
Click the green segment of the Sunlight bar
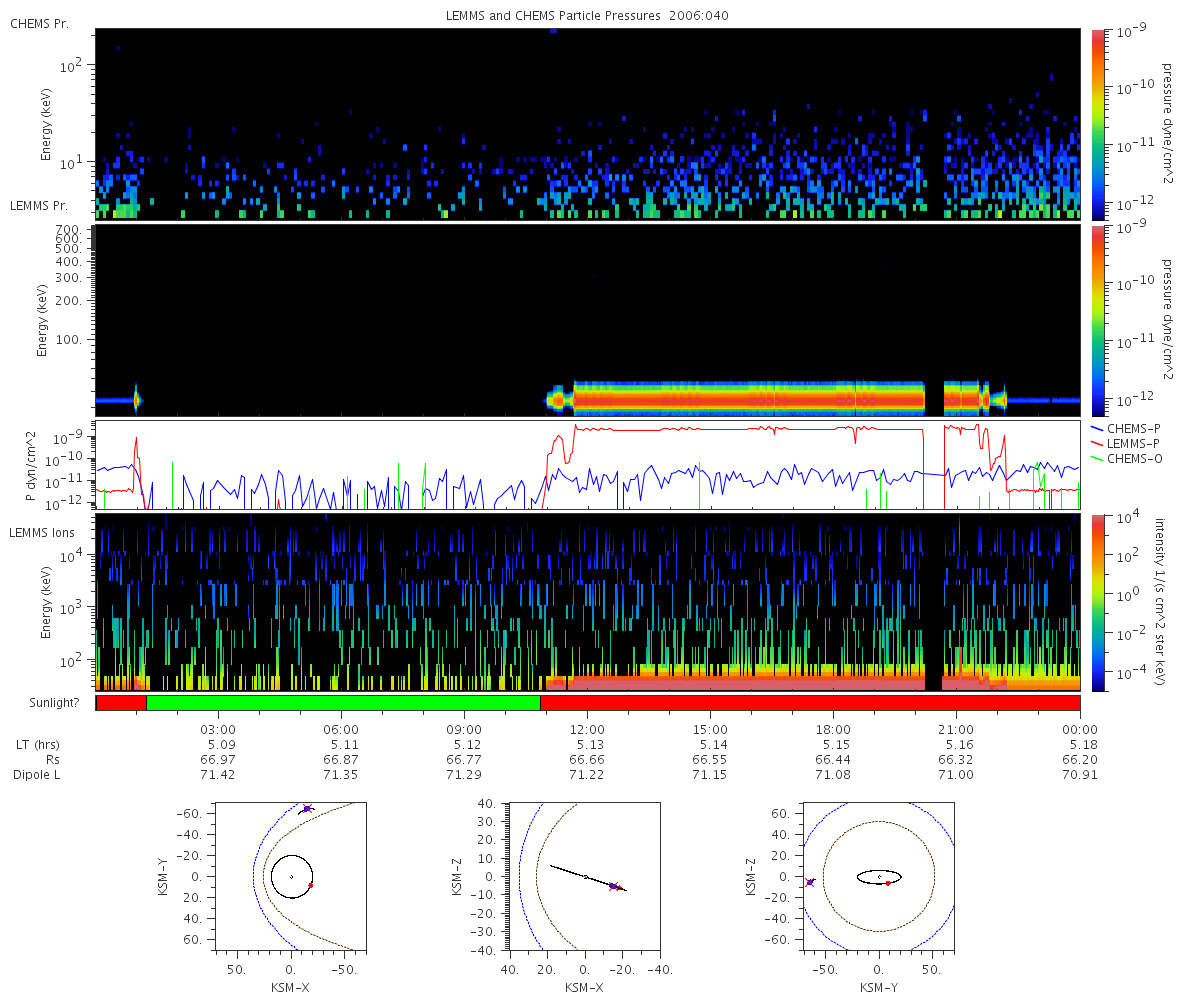tap(343, 703)
